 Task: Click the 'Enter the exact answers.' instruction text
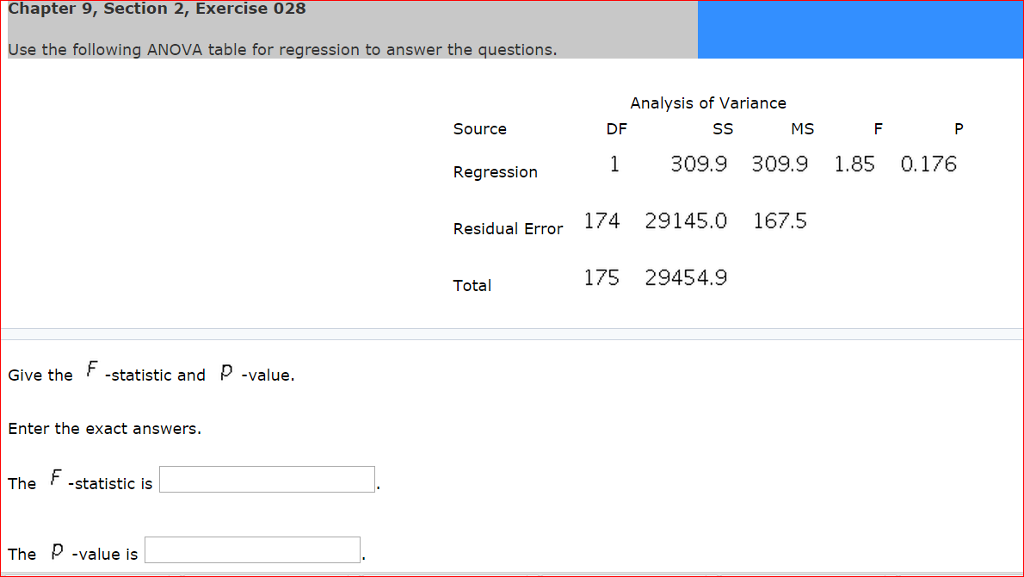[x=105, y=429]
